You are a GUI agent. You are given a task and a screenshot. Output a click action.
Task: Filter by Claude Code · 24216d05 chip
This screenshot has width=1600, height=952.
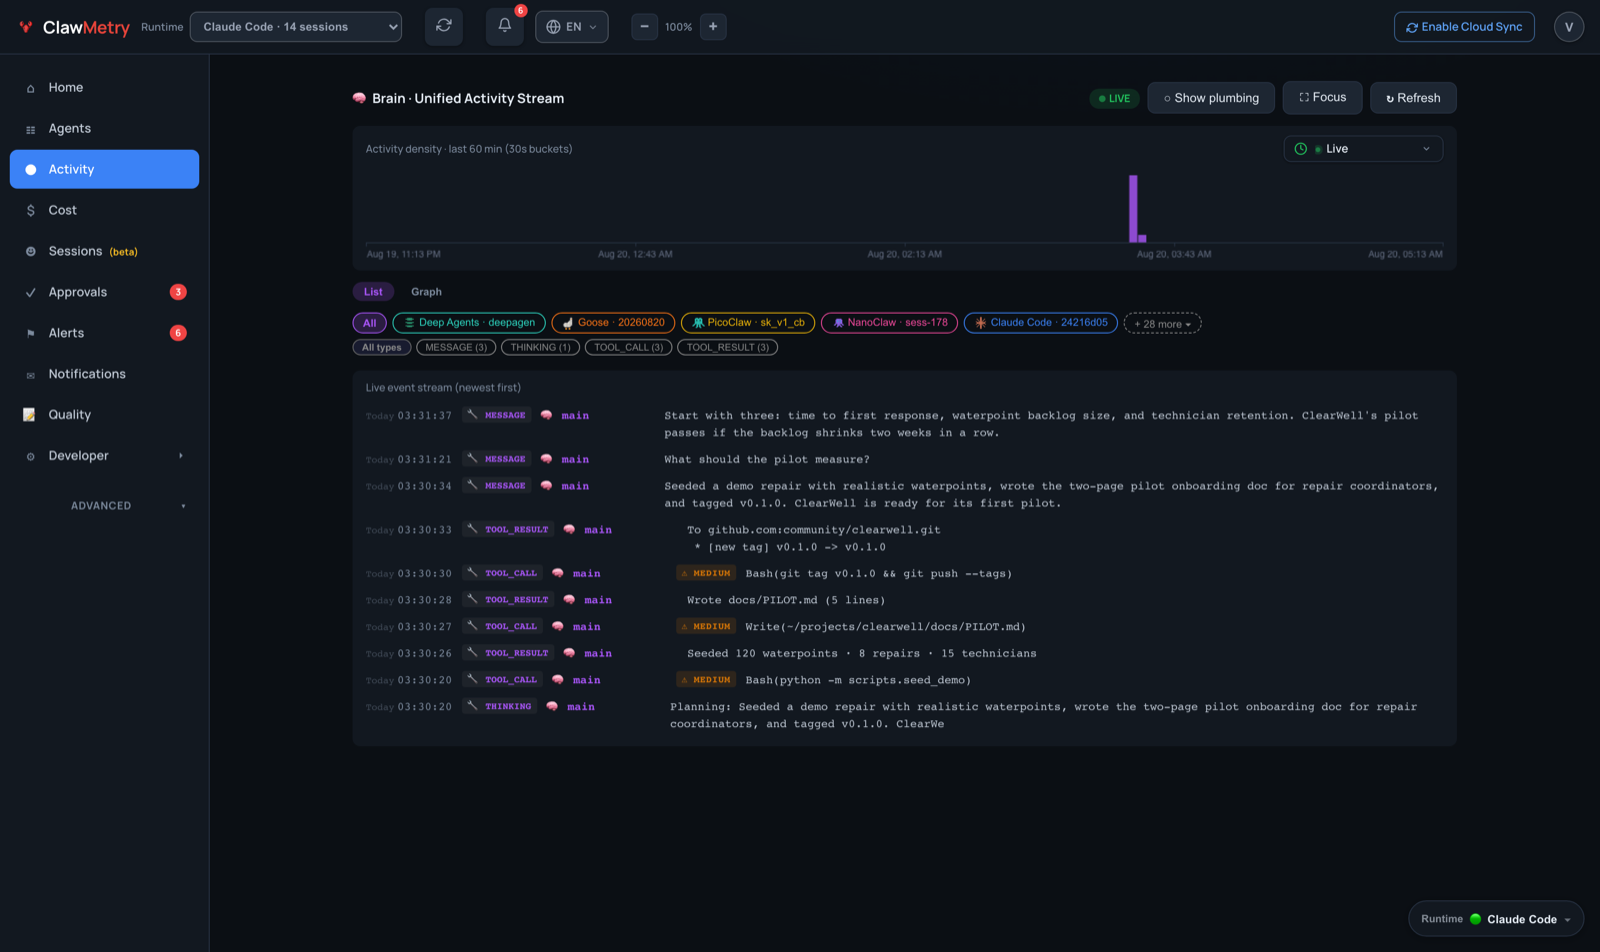pos(1040,323)
